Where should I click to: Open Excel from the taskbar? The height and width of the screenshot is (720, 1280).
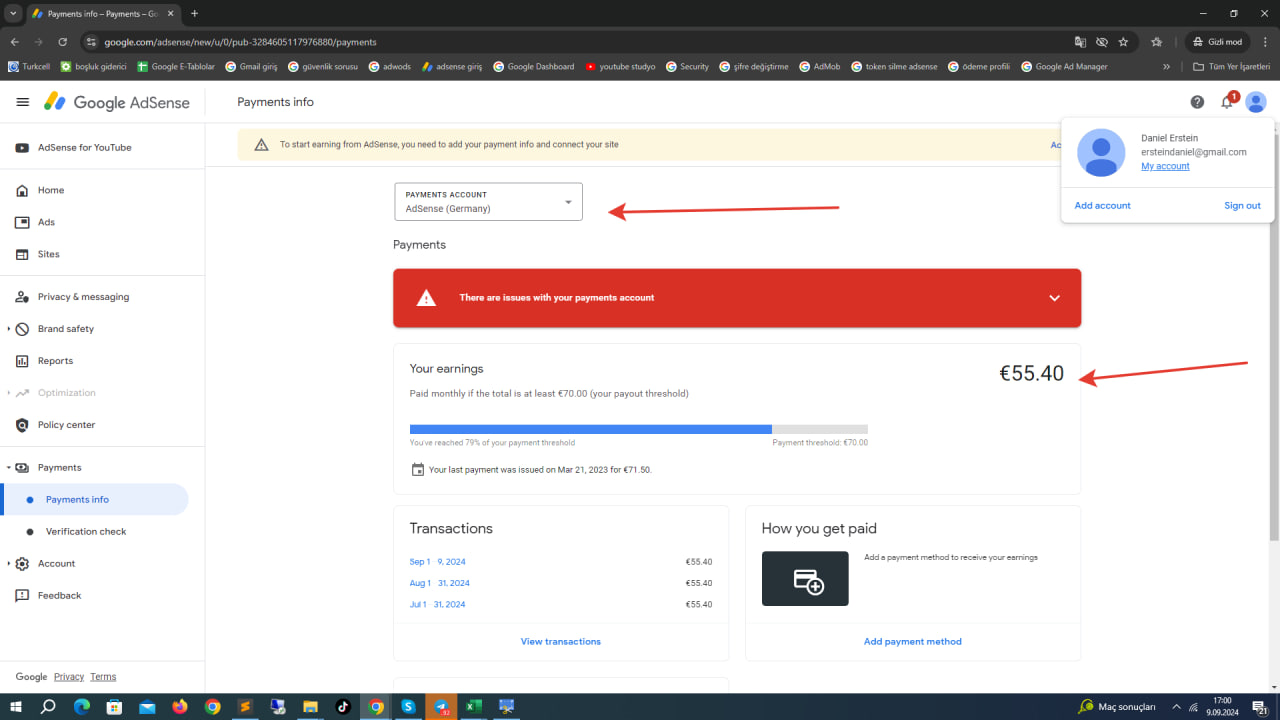click(474, 707)
